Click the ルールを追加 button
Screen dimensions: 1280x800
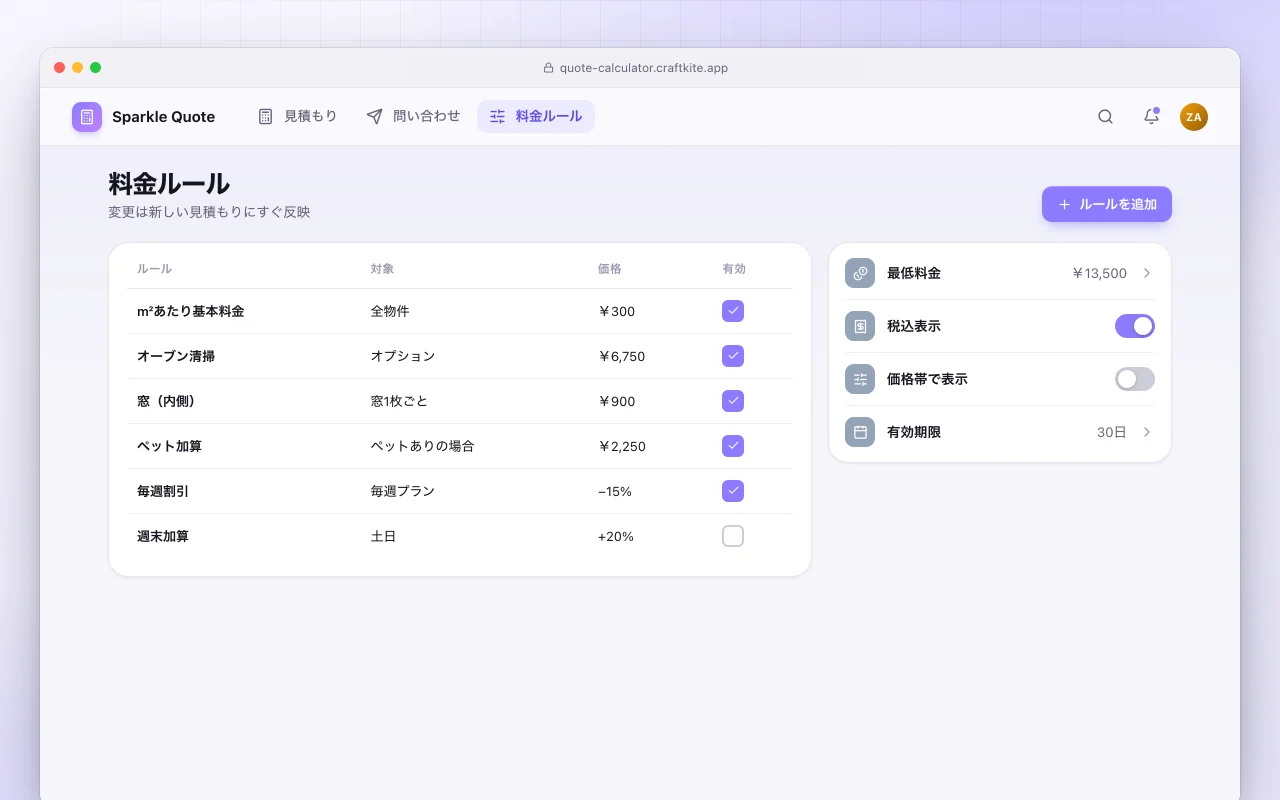tap(1107, 204)
